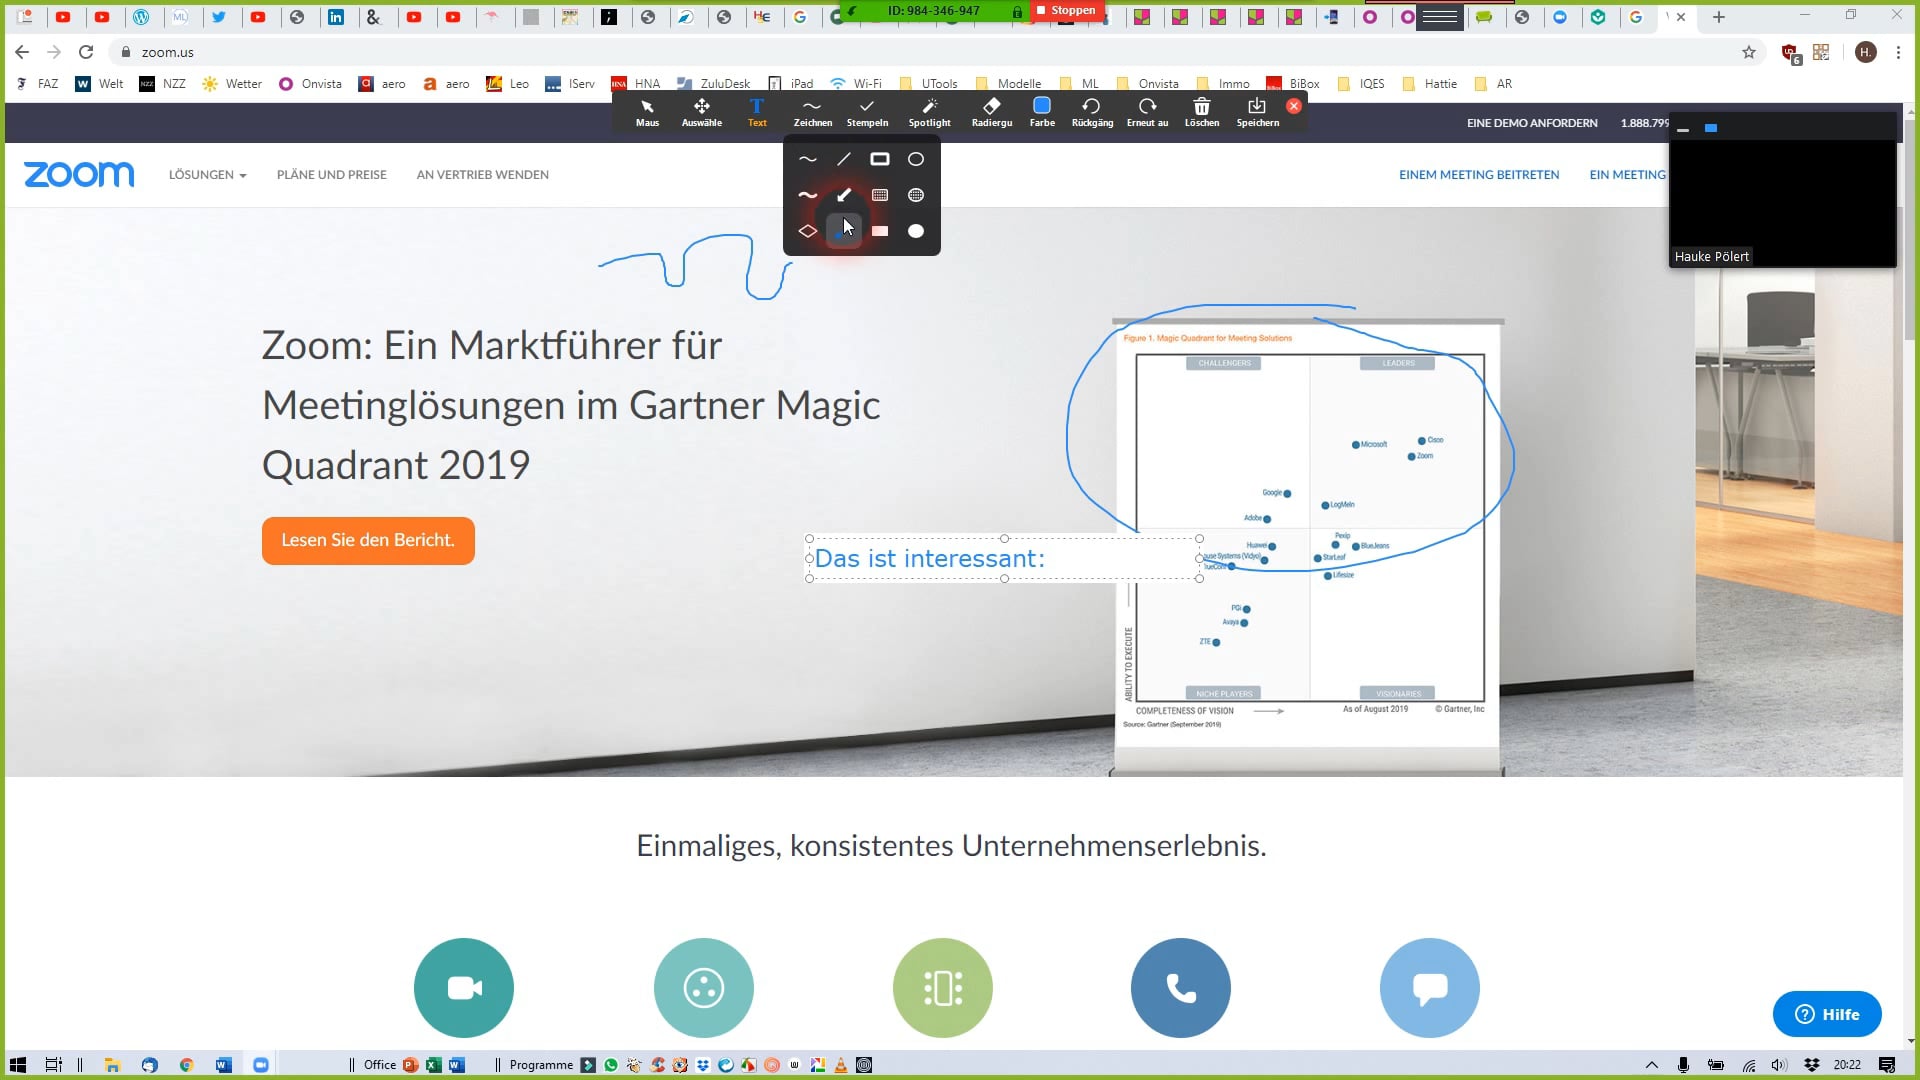Save annotations with Speichern
The width and height of the screenshot is (1920, 1080).
coord(1257,112)
